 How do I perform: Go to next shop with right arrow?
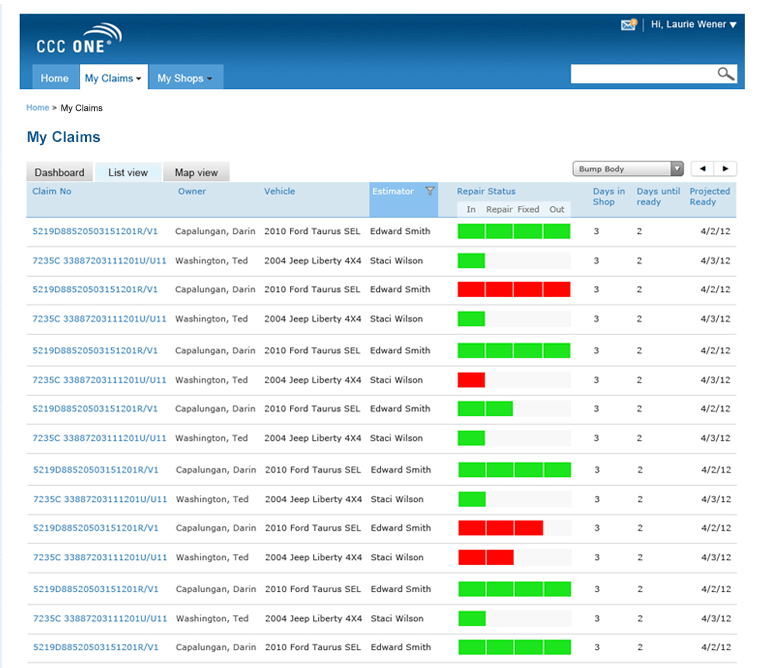pyautogui.click(x=725, y=169)
